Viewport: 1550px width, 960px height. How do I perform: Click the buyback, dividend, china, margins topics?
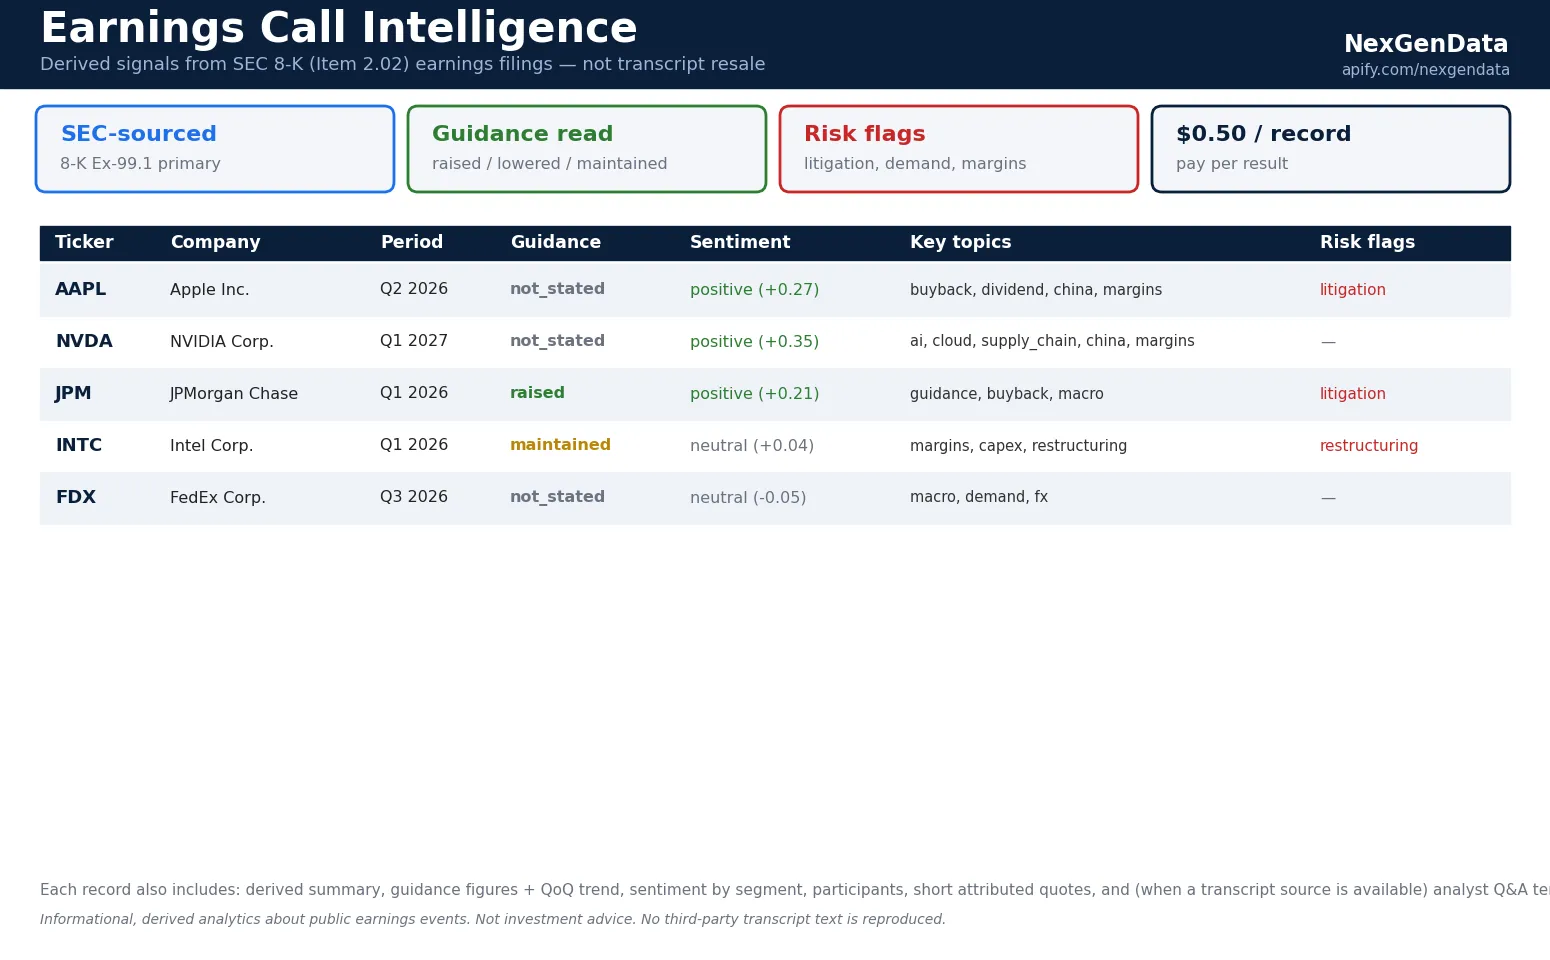[x=1036, y=289]
